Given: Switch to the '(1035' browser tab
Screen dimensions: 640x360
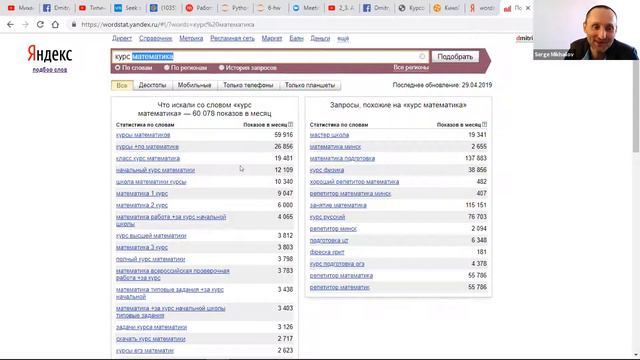Looking at the screenshot, I should [x=163, y=8].
